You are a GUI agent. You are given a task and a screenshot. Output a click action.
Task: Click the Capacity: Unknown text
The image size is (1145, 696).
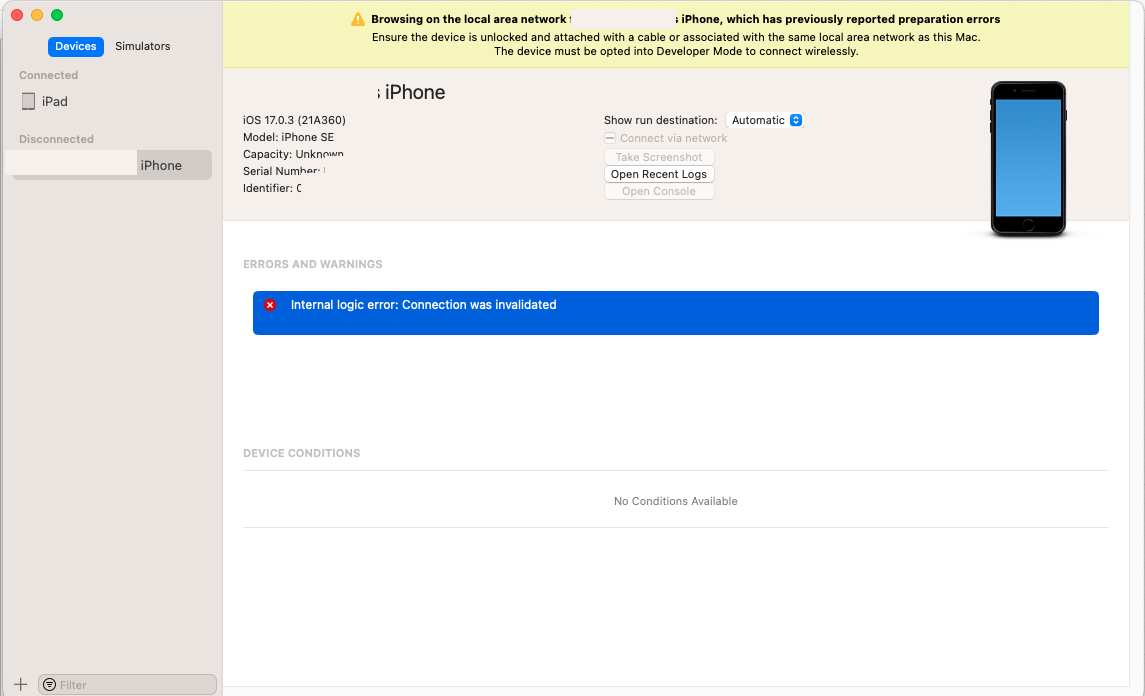pyautogui.click(x=294, y=154)
